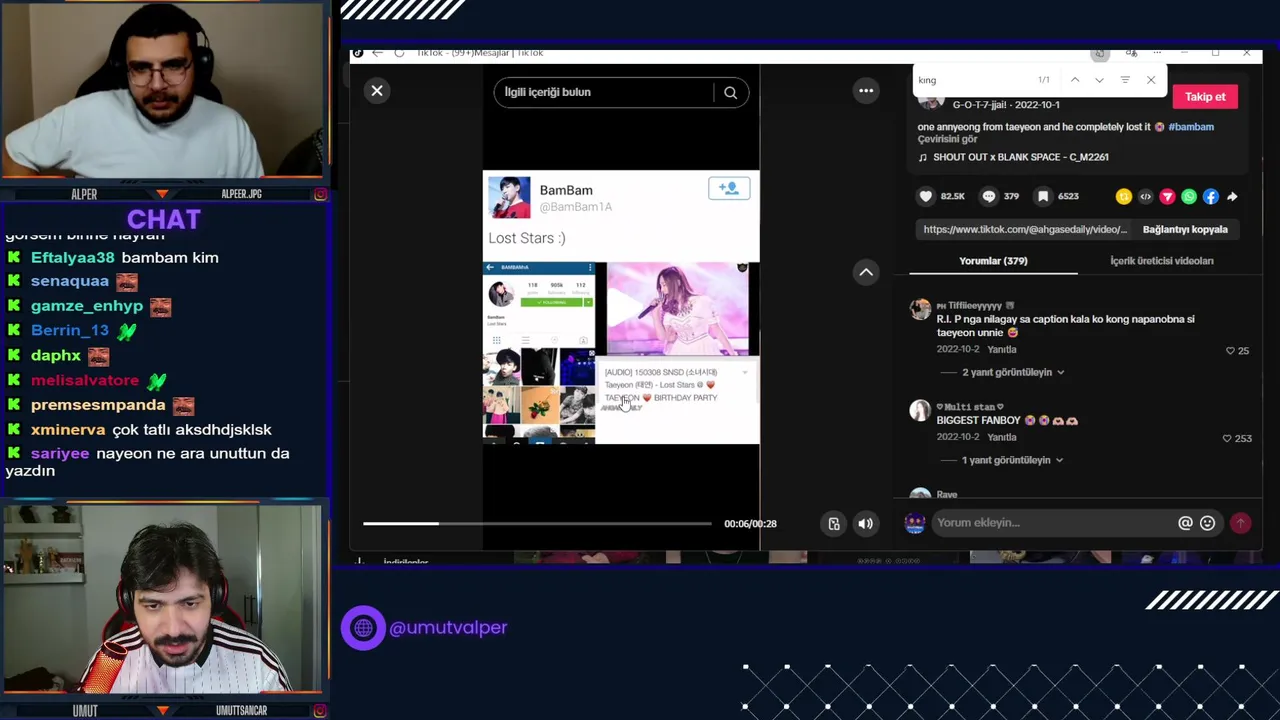Like the video with heart icon
Viewport: 1280px width, 720px height.
(926, 196)
